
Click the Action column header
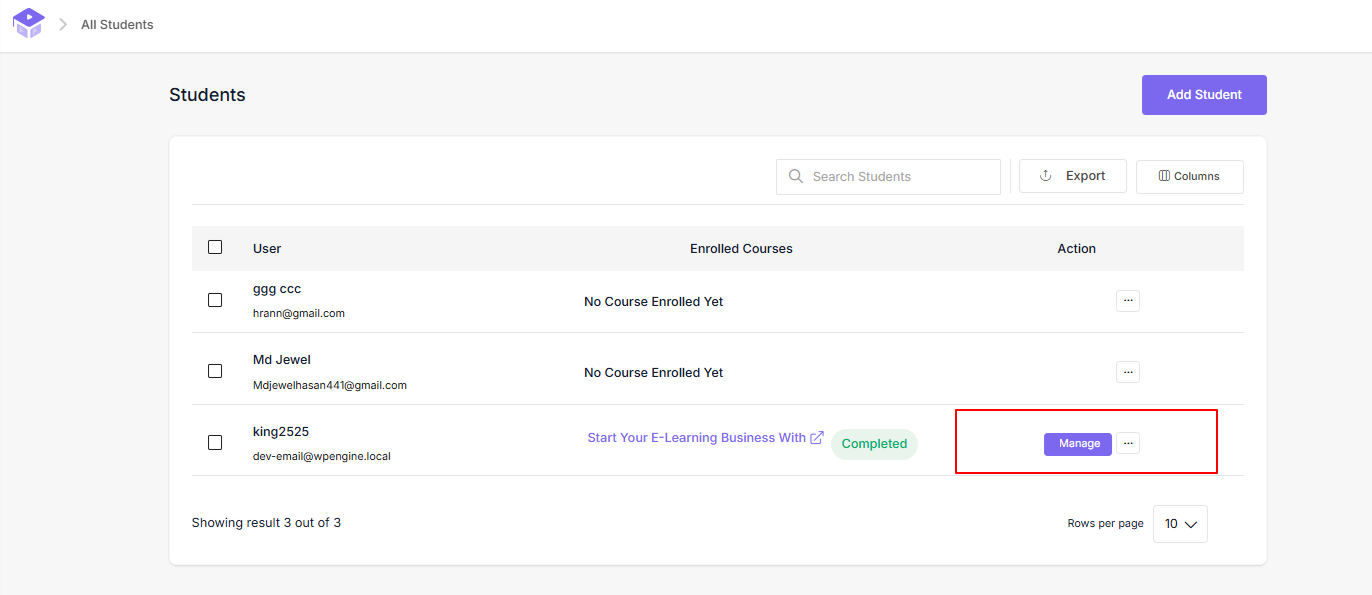[x=1077, y=249]
